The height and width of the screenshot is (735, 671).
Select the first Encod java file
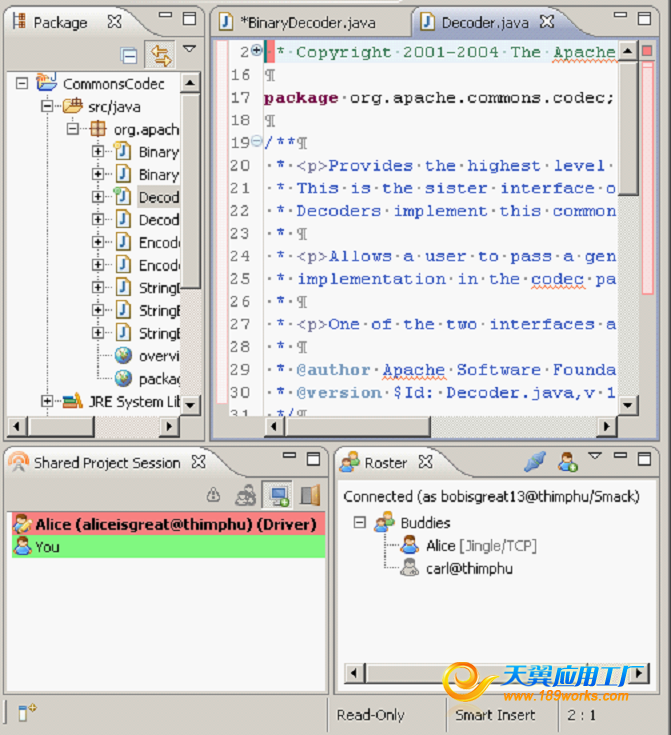(x=147, y=242)
